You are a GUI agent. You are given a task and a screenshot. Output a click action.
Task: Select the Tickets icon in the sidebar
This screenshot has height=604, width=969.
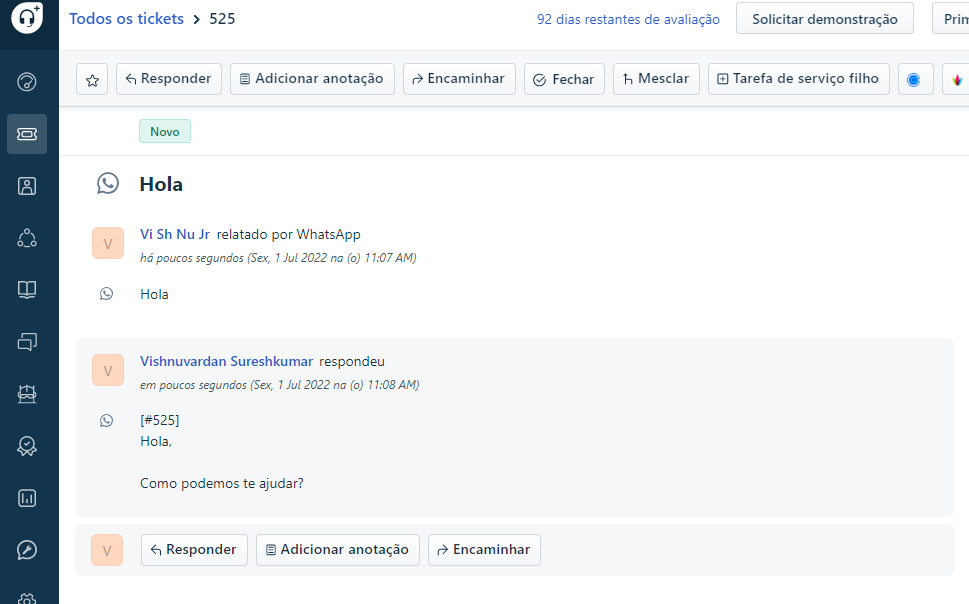(27, 133)
